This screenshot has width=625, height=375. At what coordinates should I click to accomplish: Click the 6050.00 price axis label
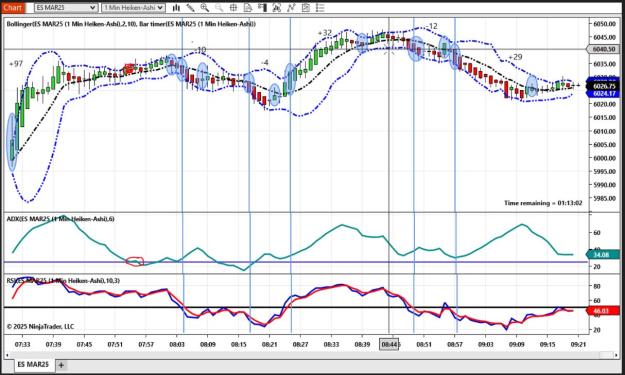point(604,24)
